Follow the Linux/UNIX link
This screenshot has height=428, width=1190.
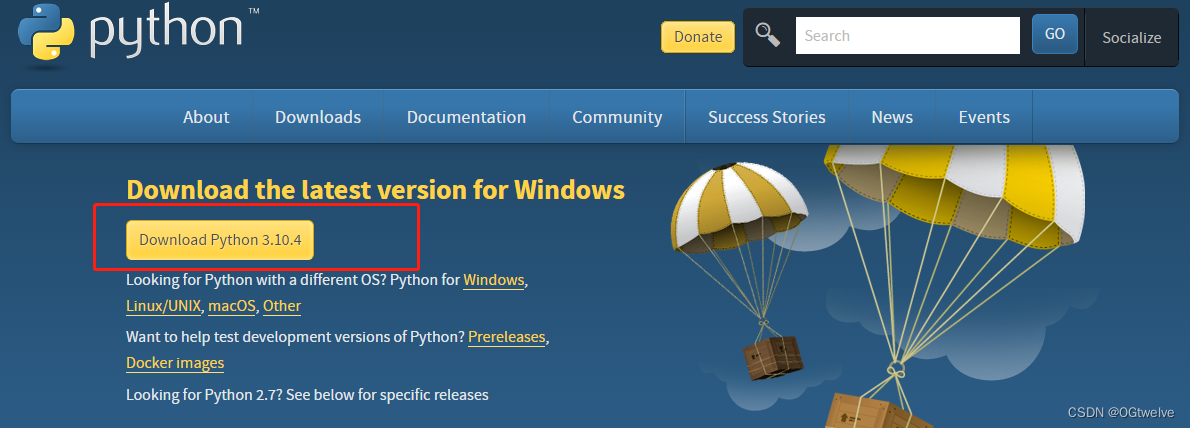click(x=164, y=307)
